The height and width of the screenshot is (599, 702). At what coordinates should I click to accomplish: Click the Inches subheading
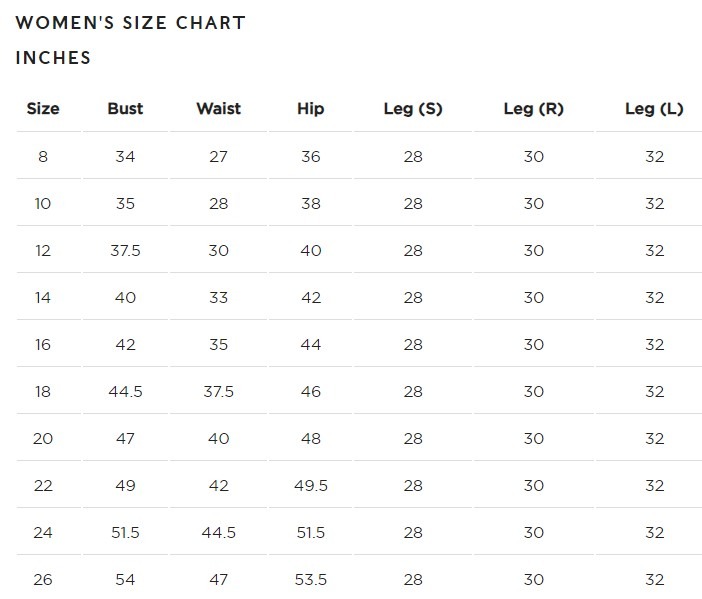click(53, 58)
